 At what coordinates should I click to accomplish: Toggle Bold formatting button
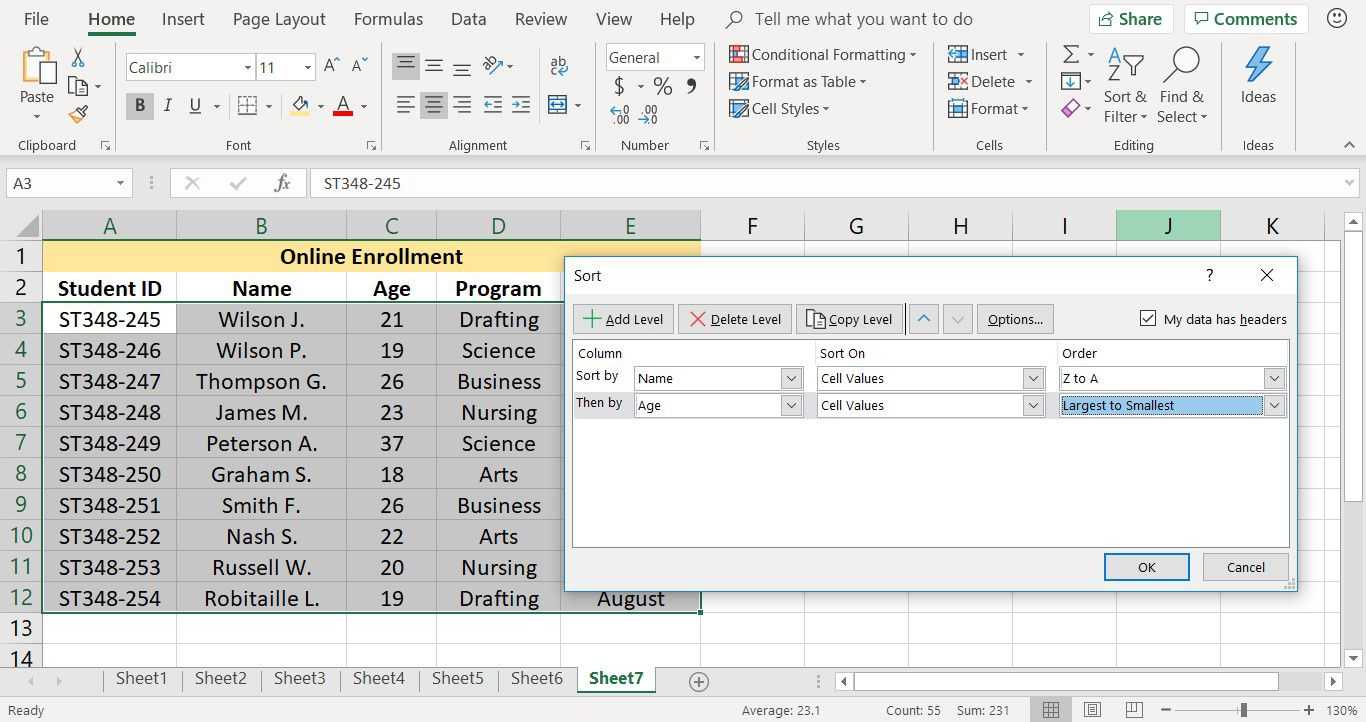pos(139,105)
